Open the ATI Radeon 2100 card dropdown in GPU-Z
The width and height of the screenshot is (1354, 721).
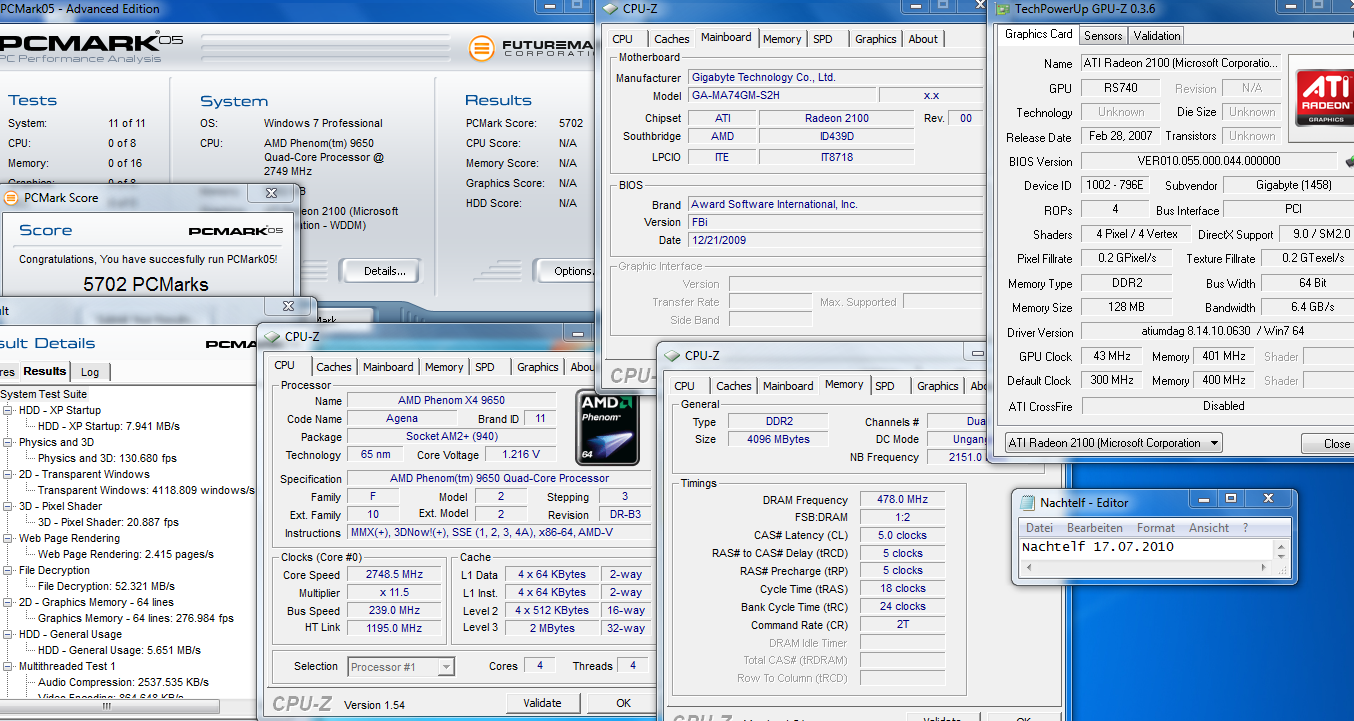point(1215,443)
